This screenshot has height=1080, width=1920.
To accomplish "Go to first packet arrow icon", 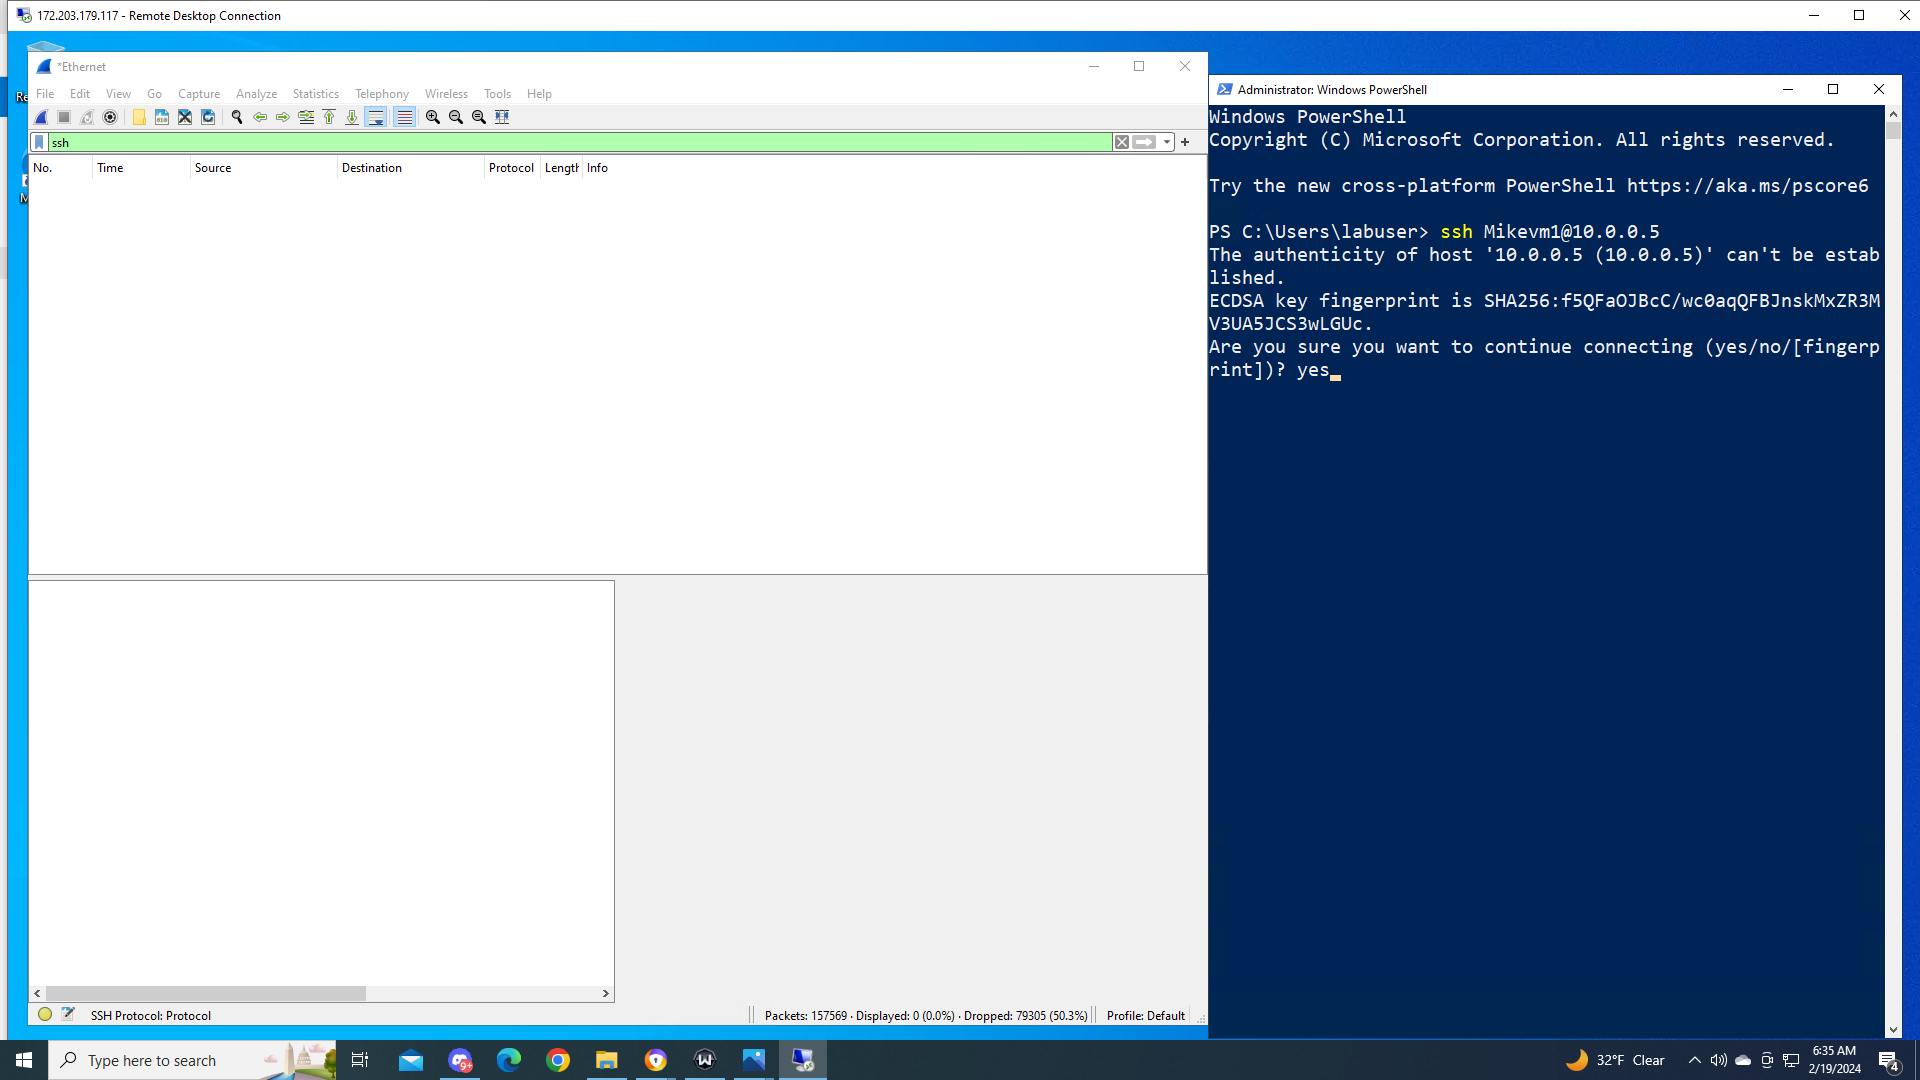I will [x=329, y=117].
